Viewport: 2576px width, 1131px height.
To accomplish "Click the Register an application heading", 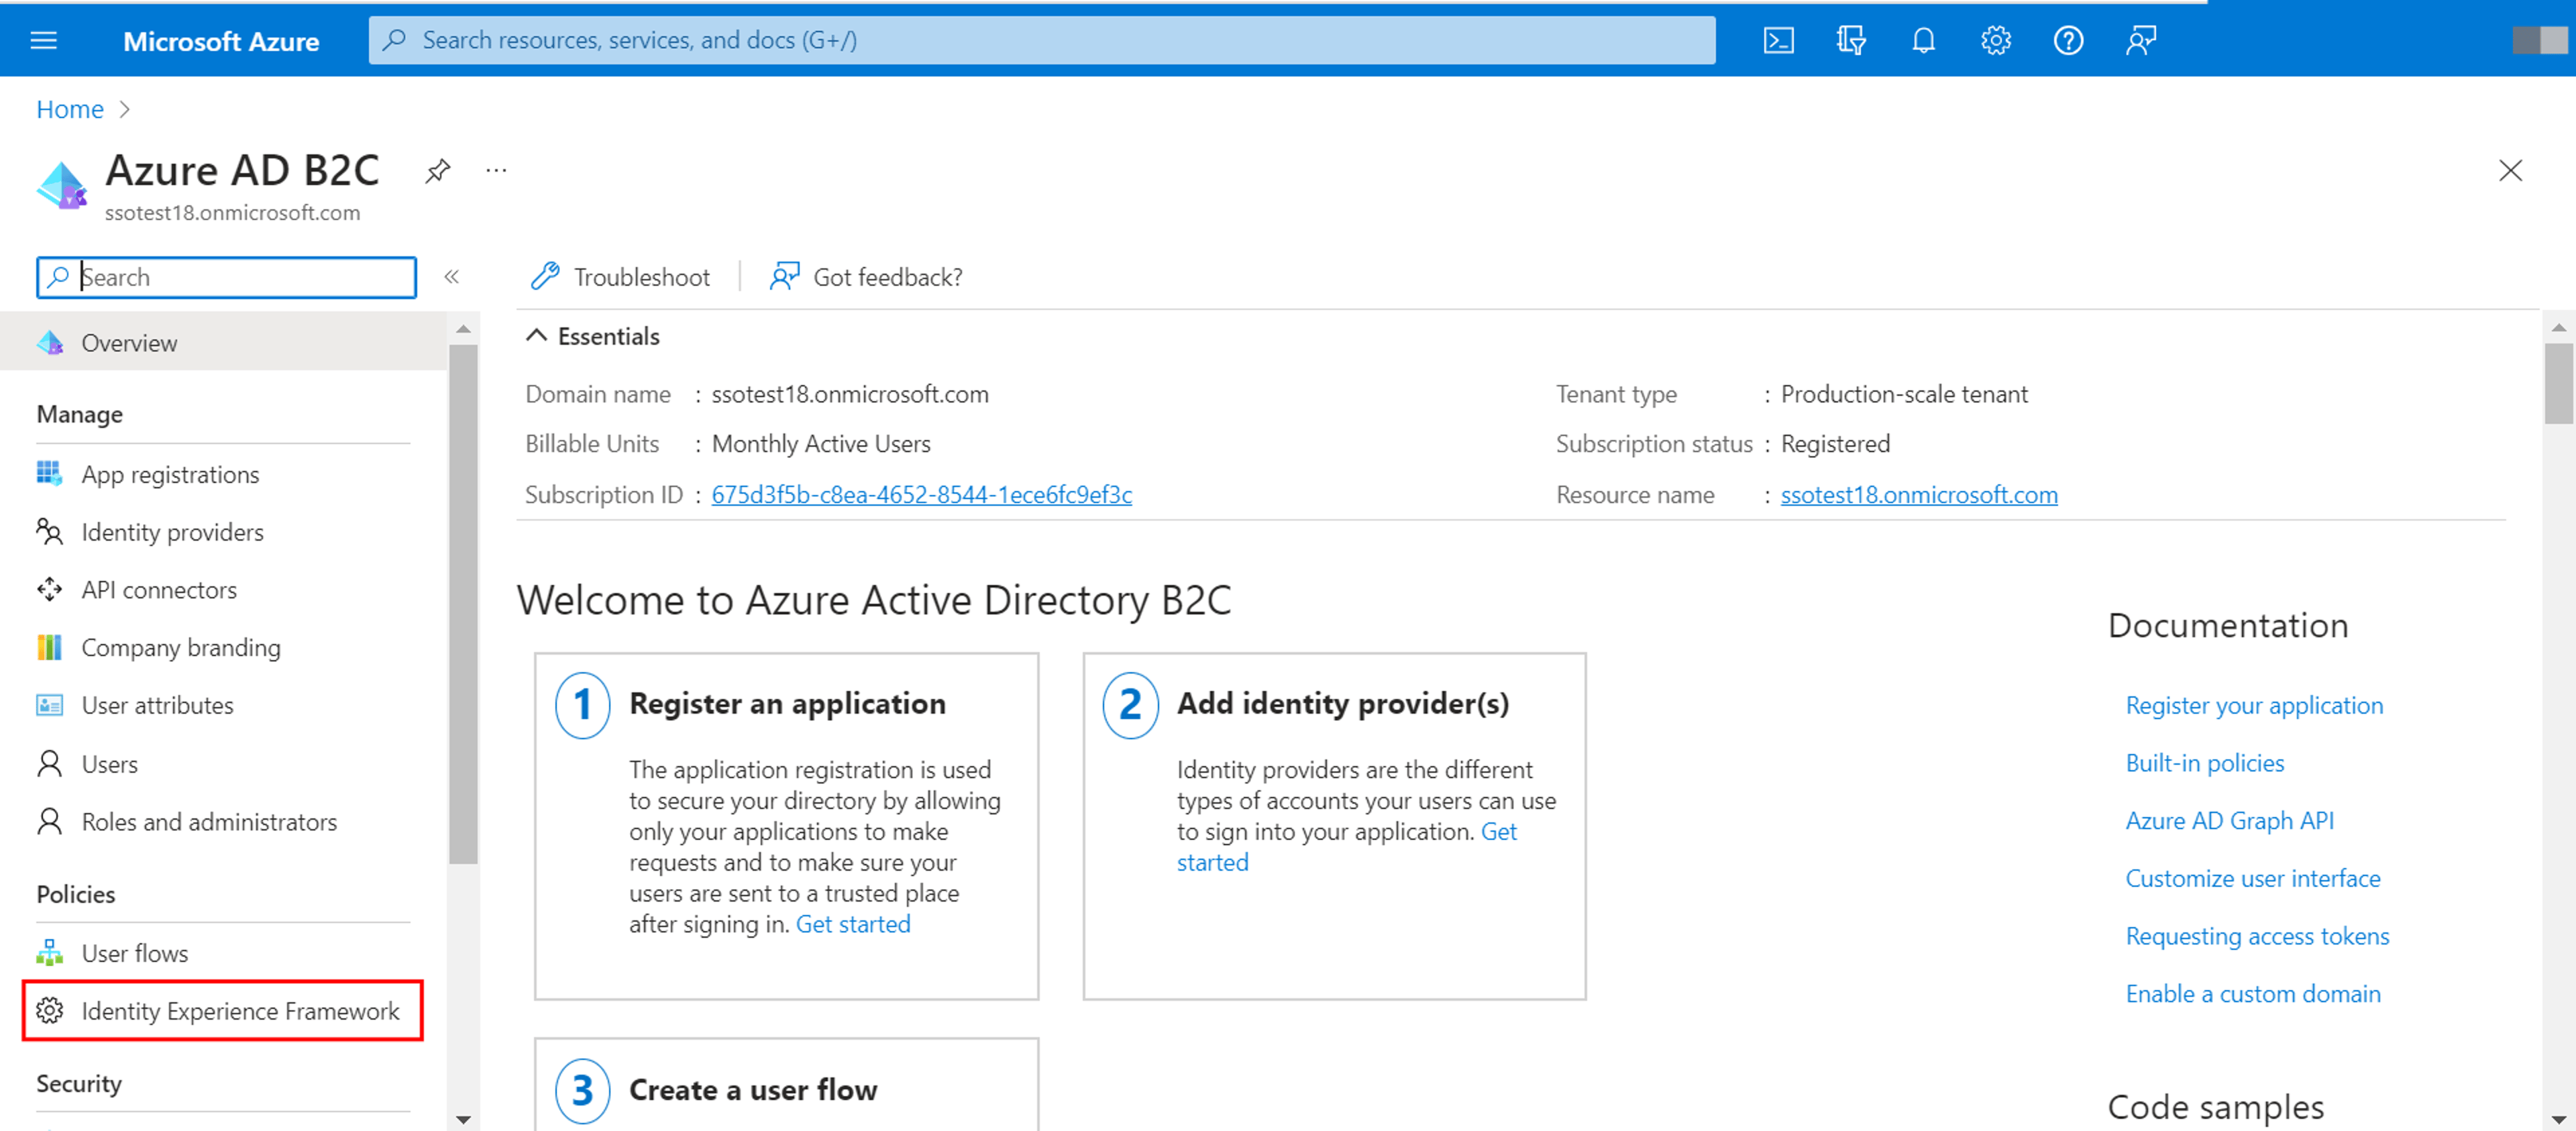I will [786, 704].
